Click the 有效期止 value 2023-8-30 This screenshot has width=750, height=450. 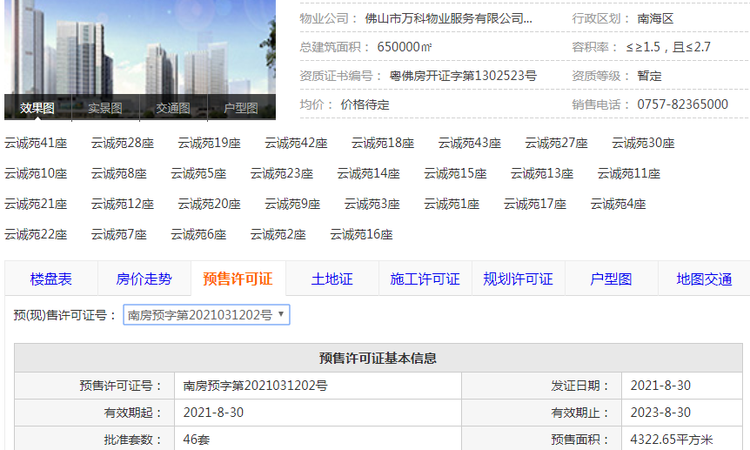coord(661,412)
